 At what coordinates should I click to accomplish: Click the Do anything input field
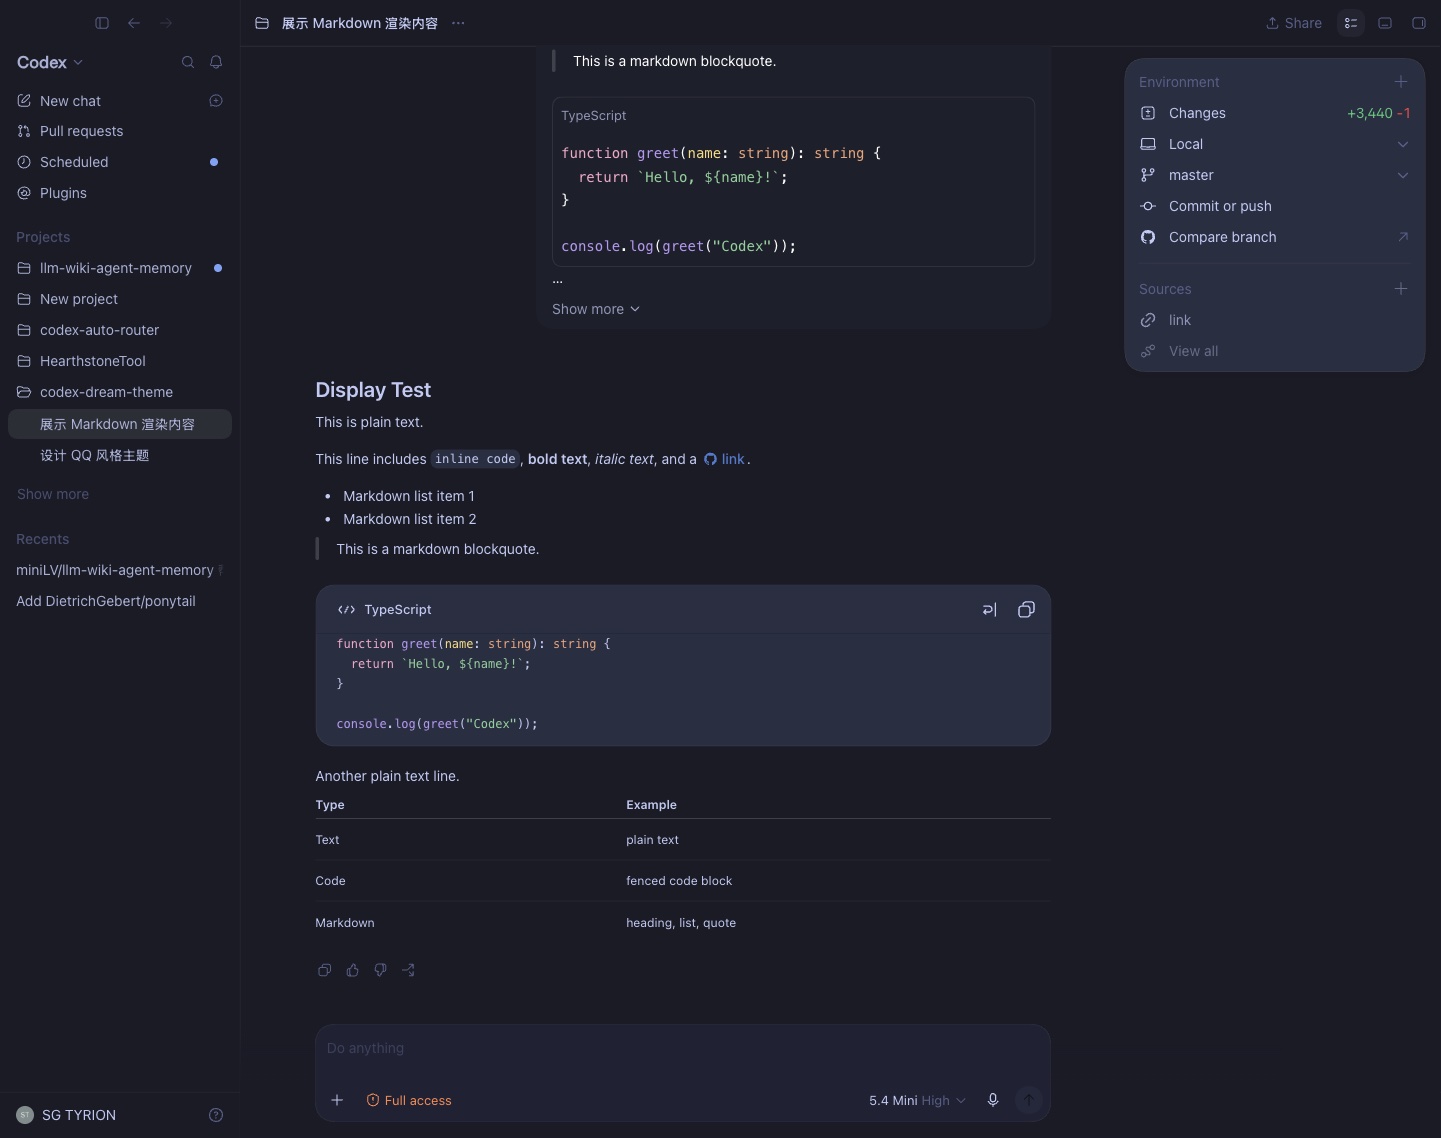[x=683, y=1048]
